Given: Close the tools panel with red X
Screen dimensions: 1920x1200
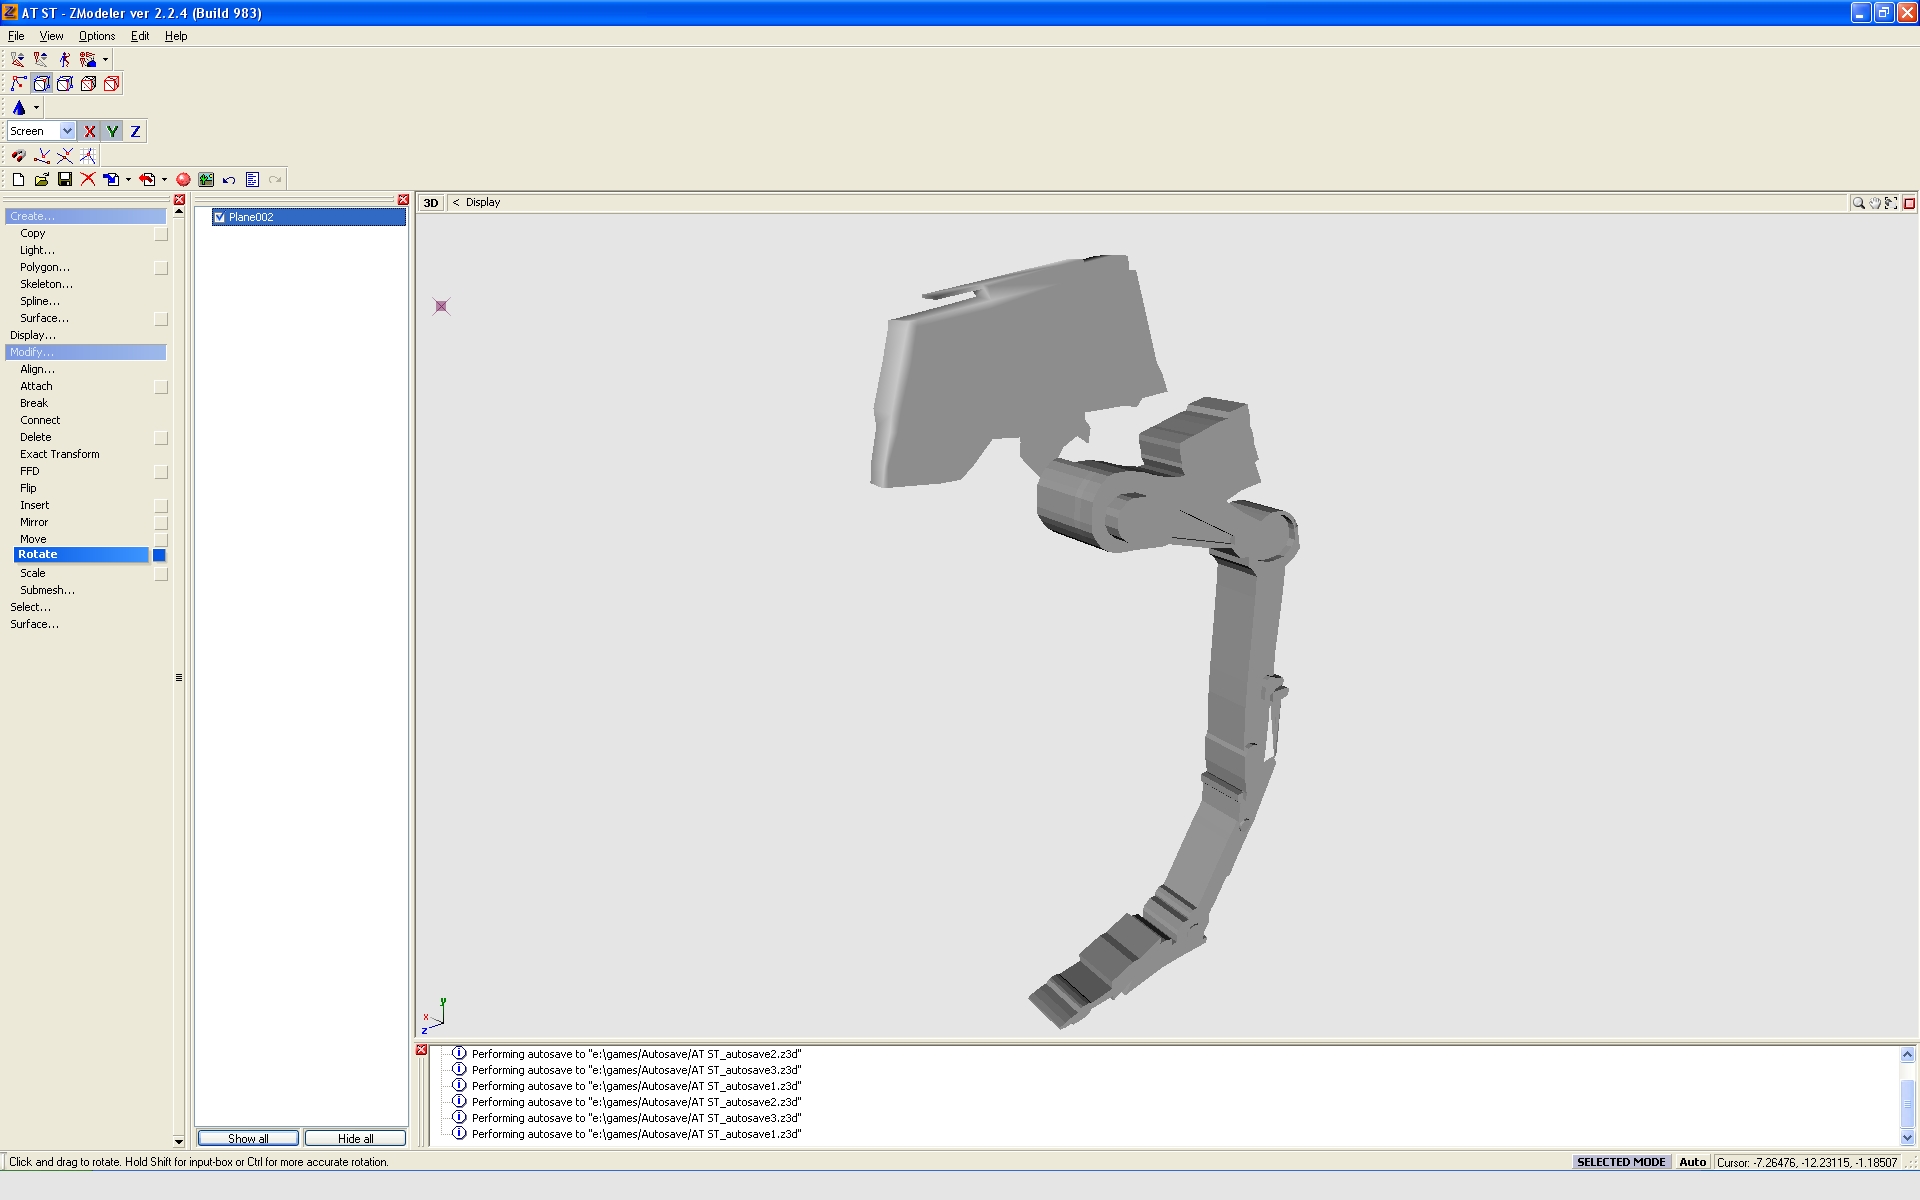Looking at the screenshot, I should click(179, 200).
